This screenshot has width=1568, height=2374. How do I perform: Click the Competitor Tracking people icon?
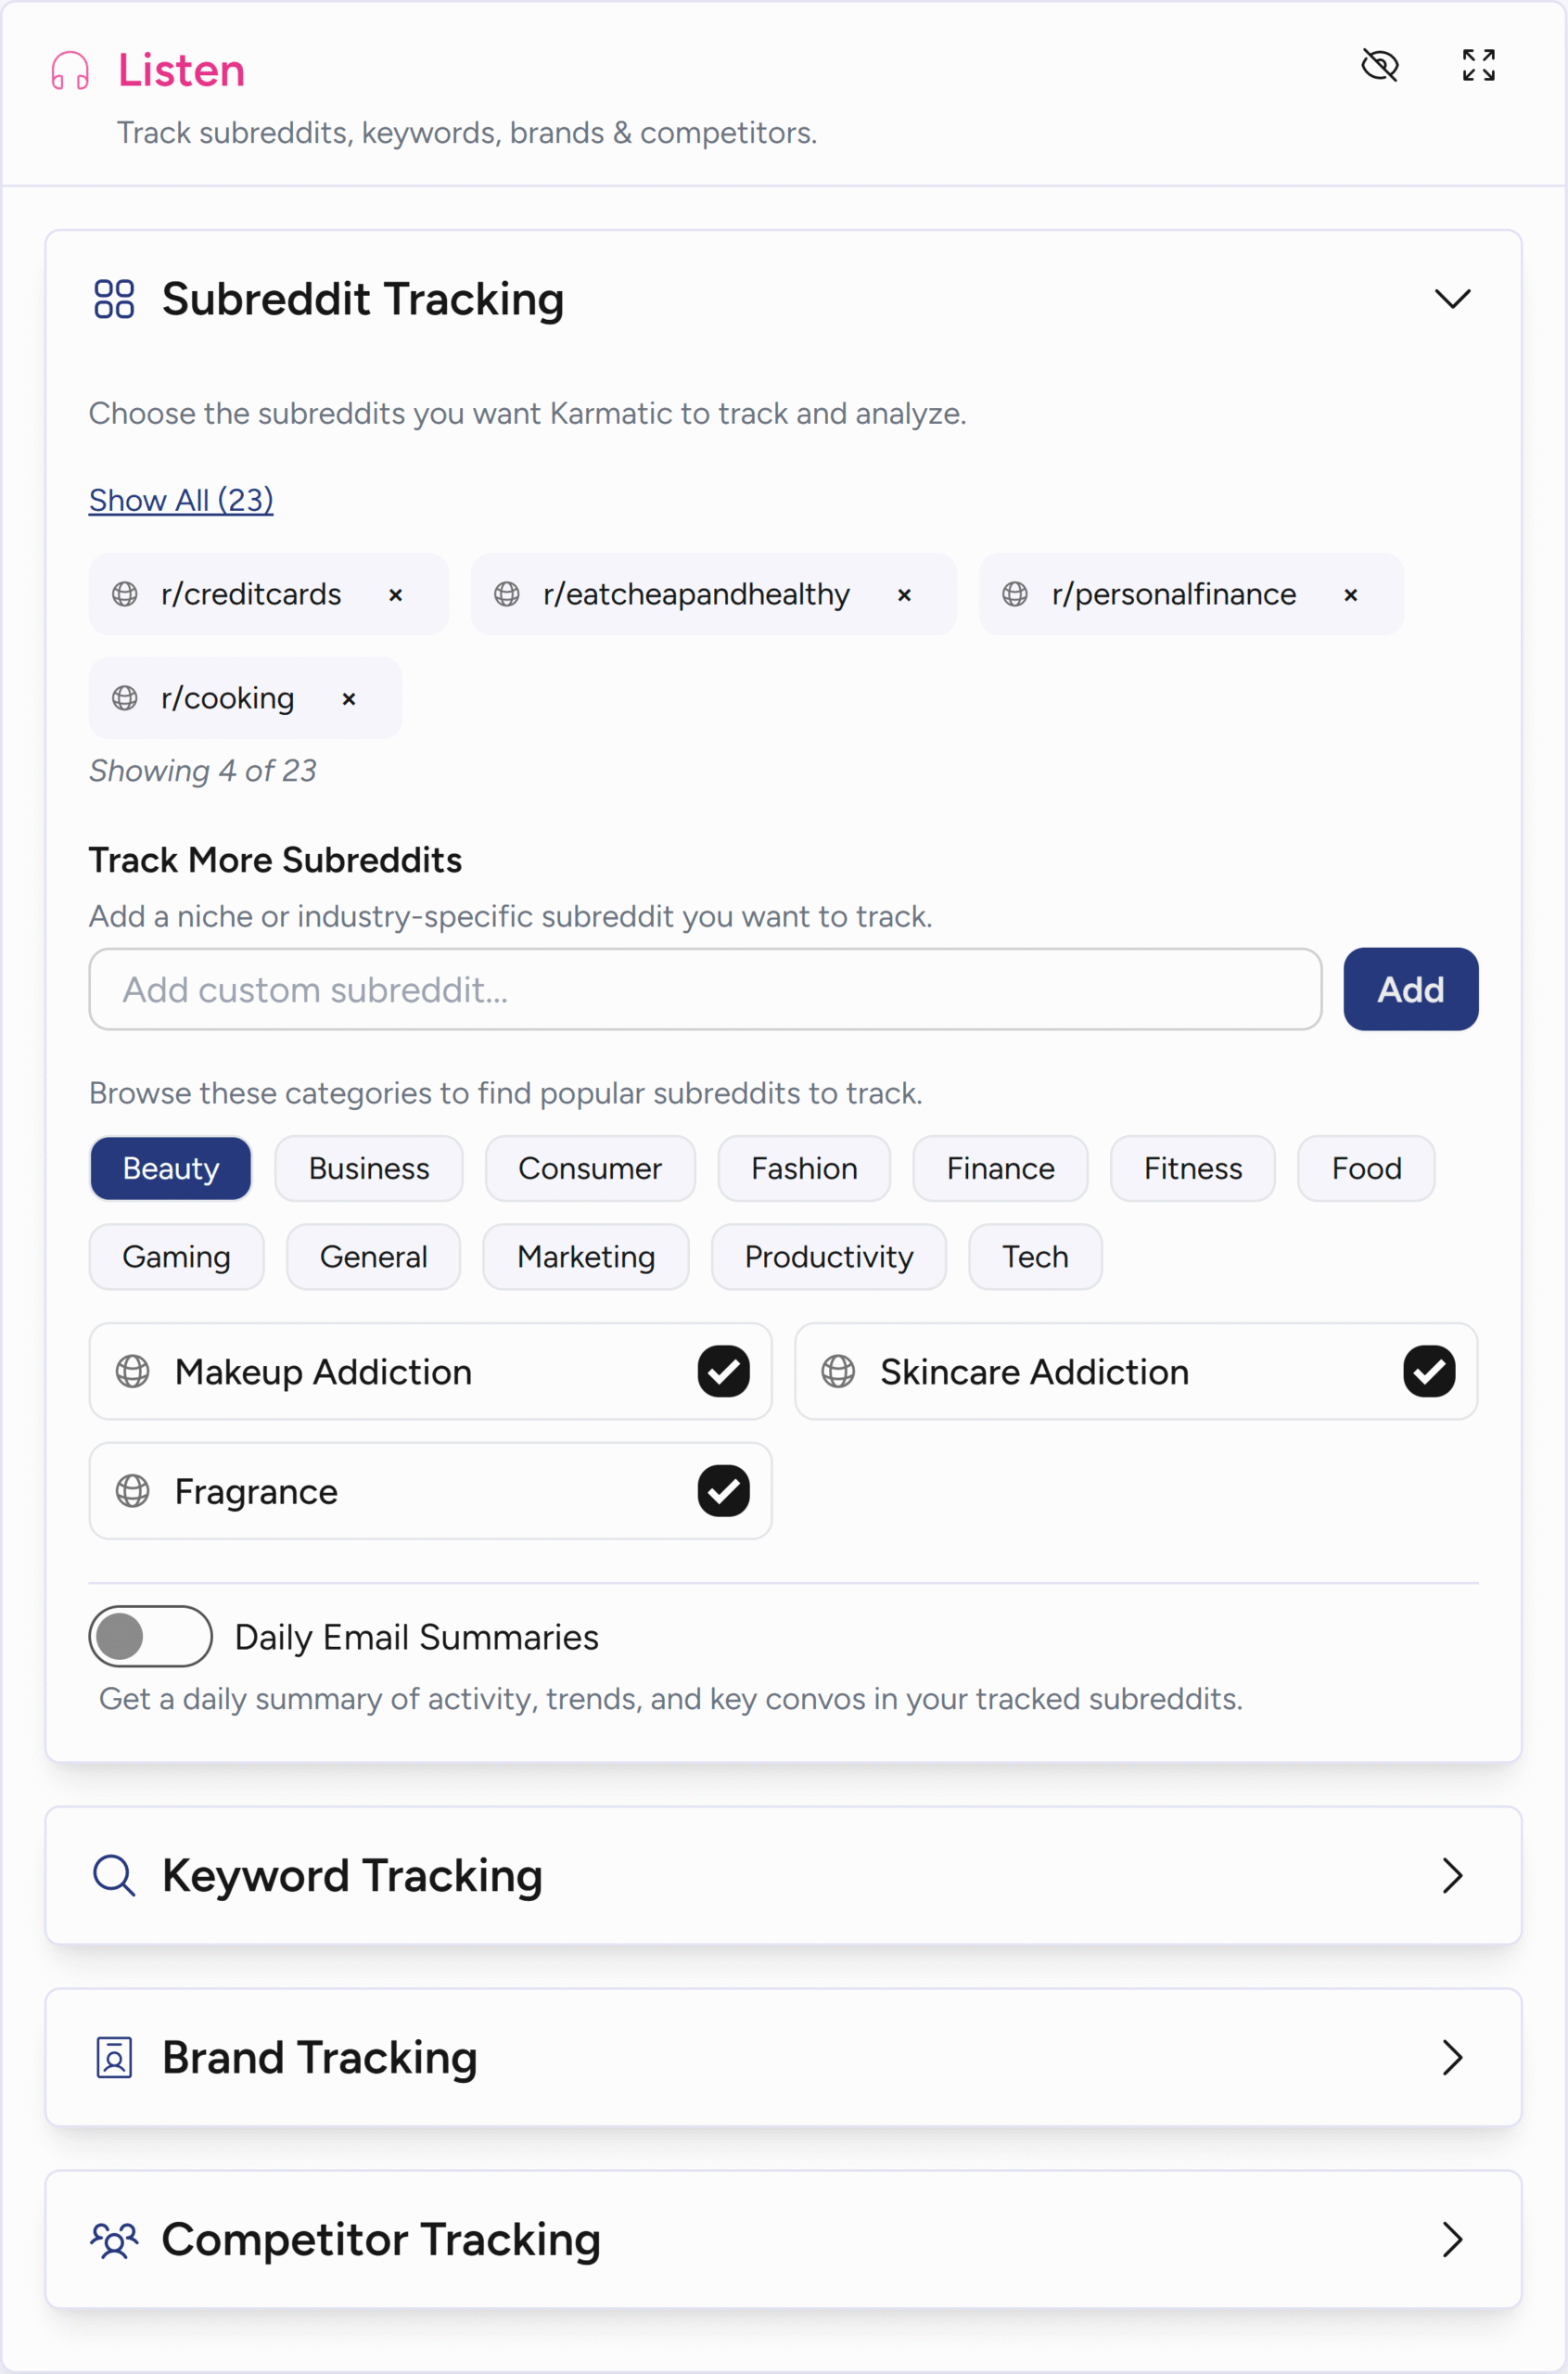pos(114,2239)
